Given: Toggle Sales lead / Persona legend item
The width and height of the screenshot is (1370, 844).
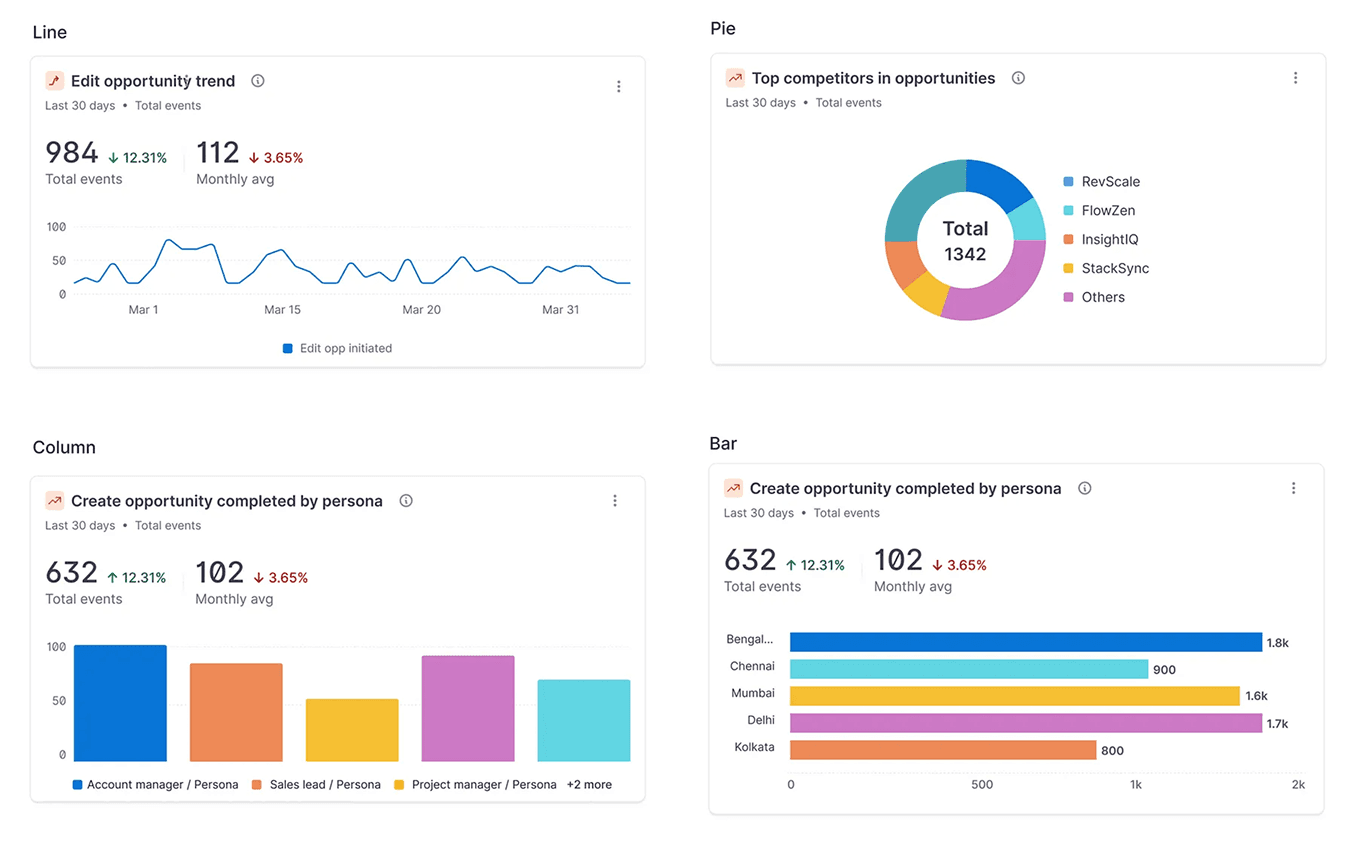Looking at the screenshot, I should tap(316, 785).
